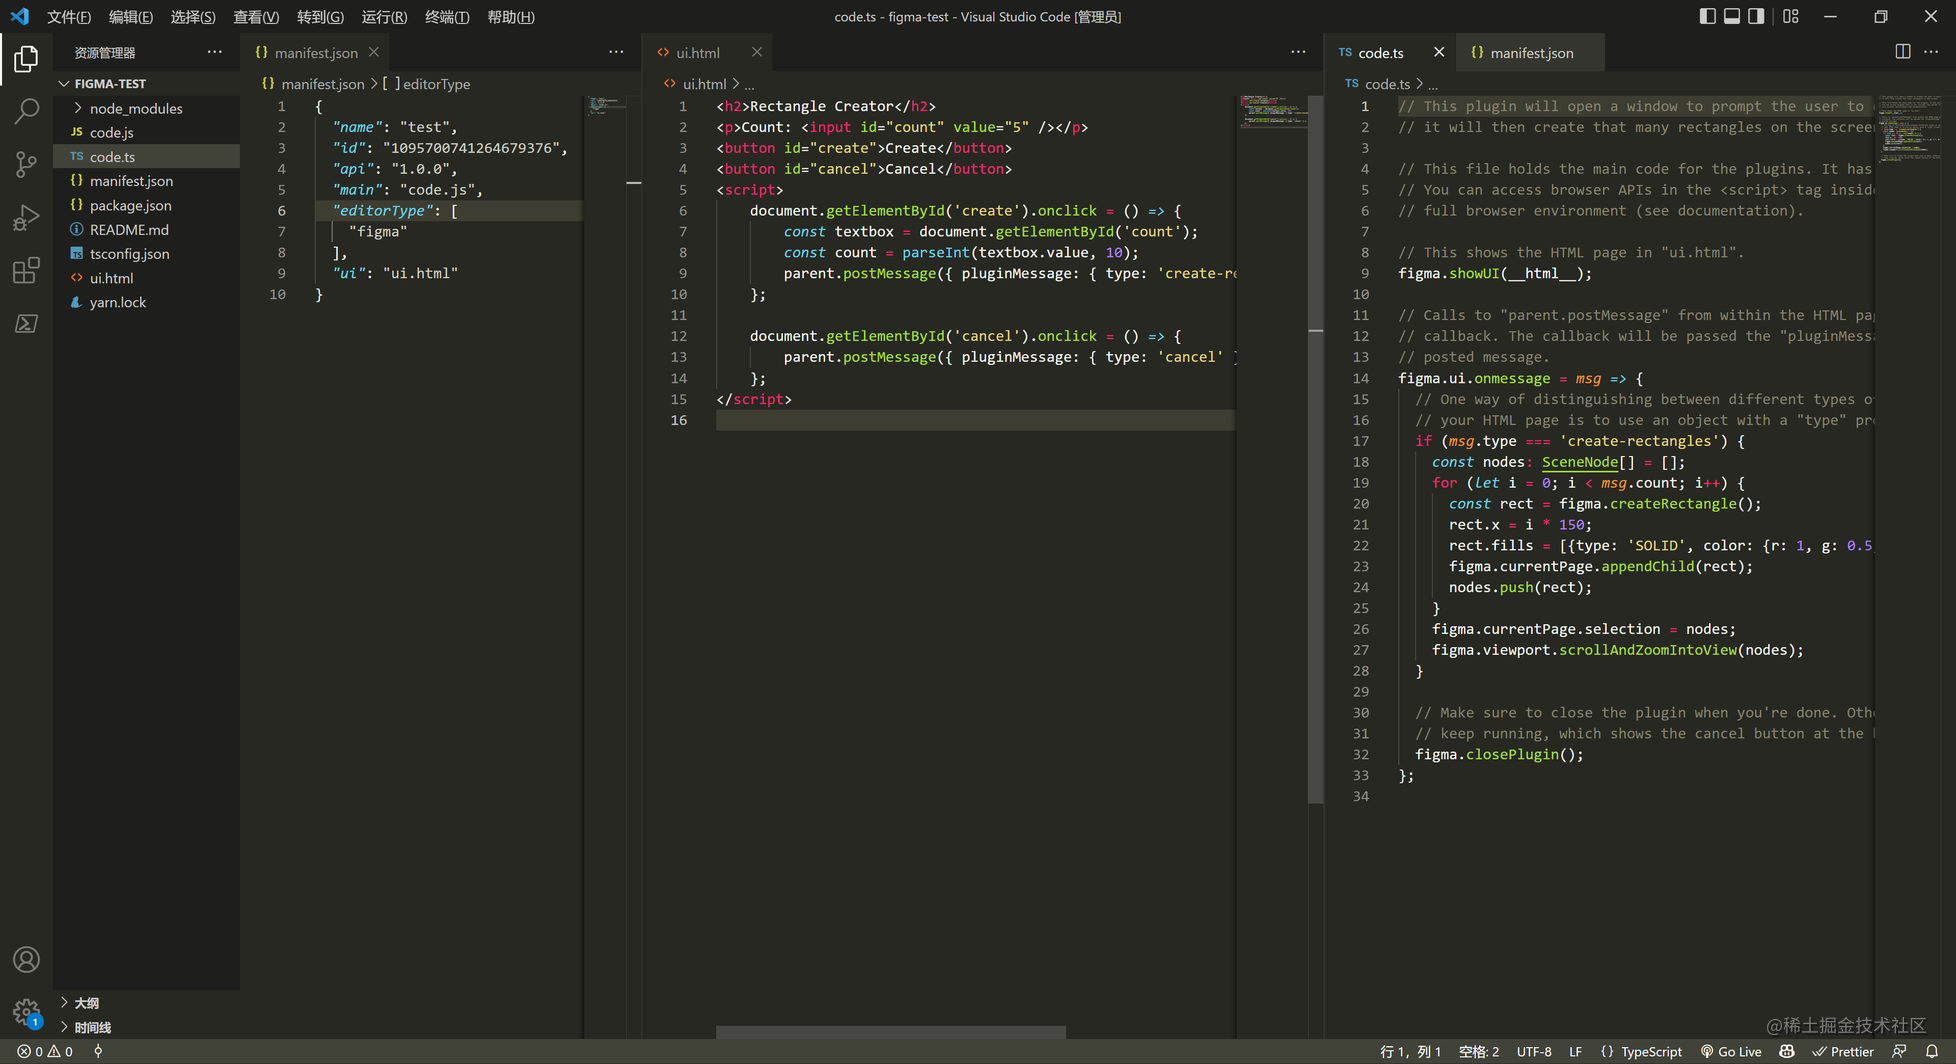Close the ui.html tab
1956x1064 pixels.
(757, 52)
